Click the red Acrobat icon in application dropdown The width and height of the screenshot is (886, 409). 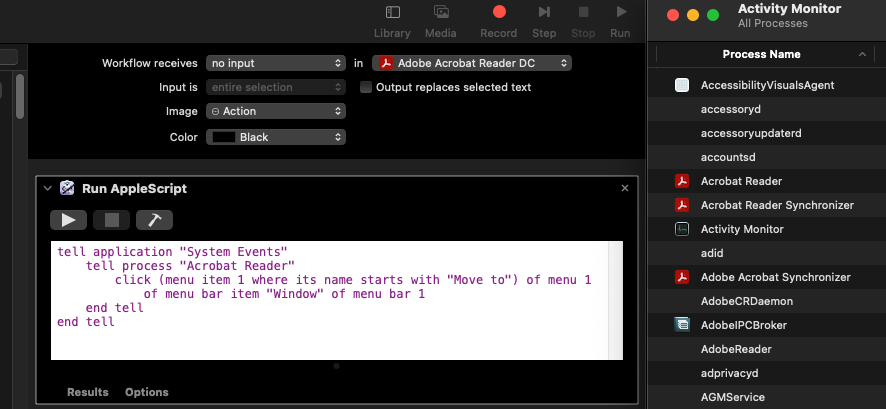pyautogui.click(x=386, y=63)
